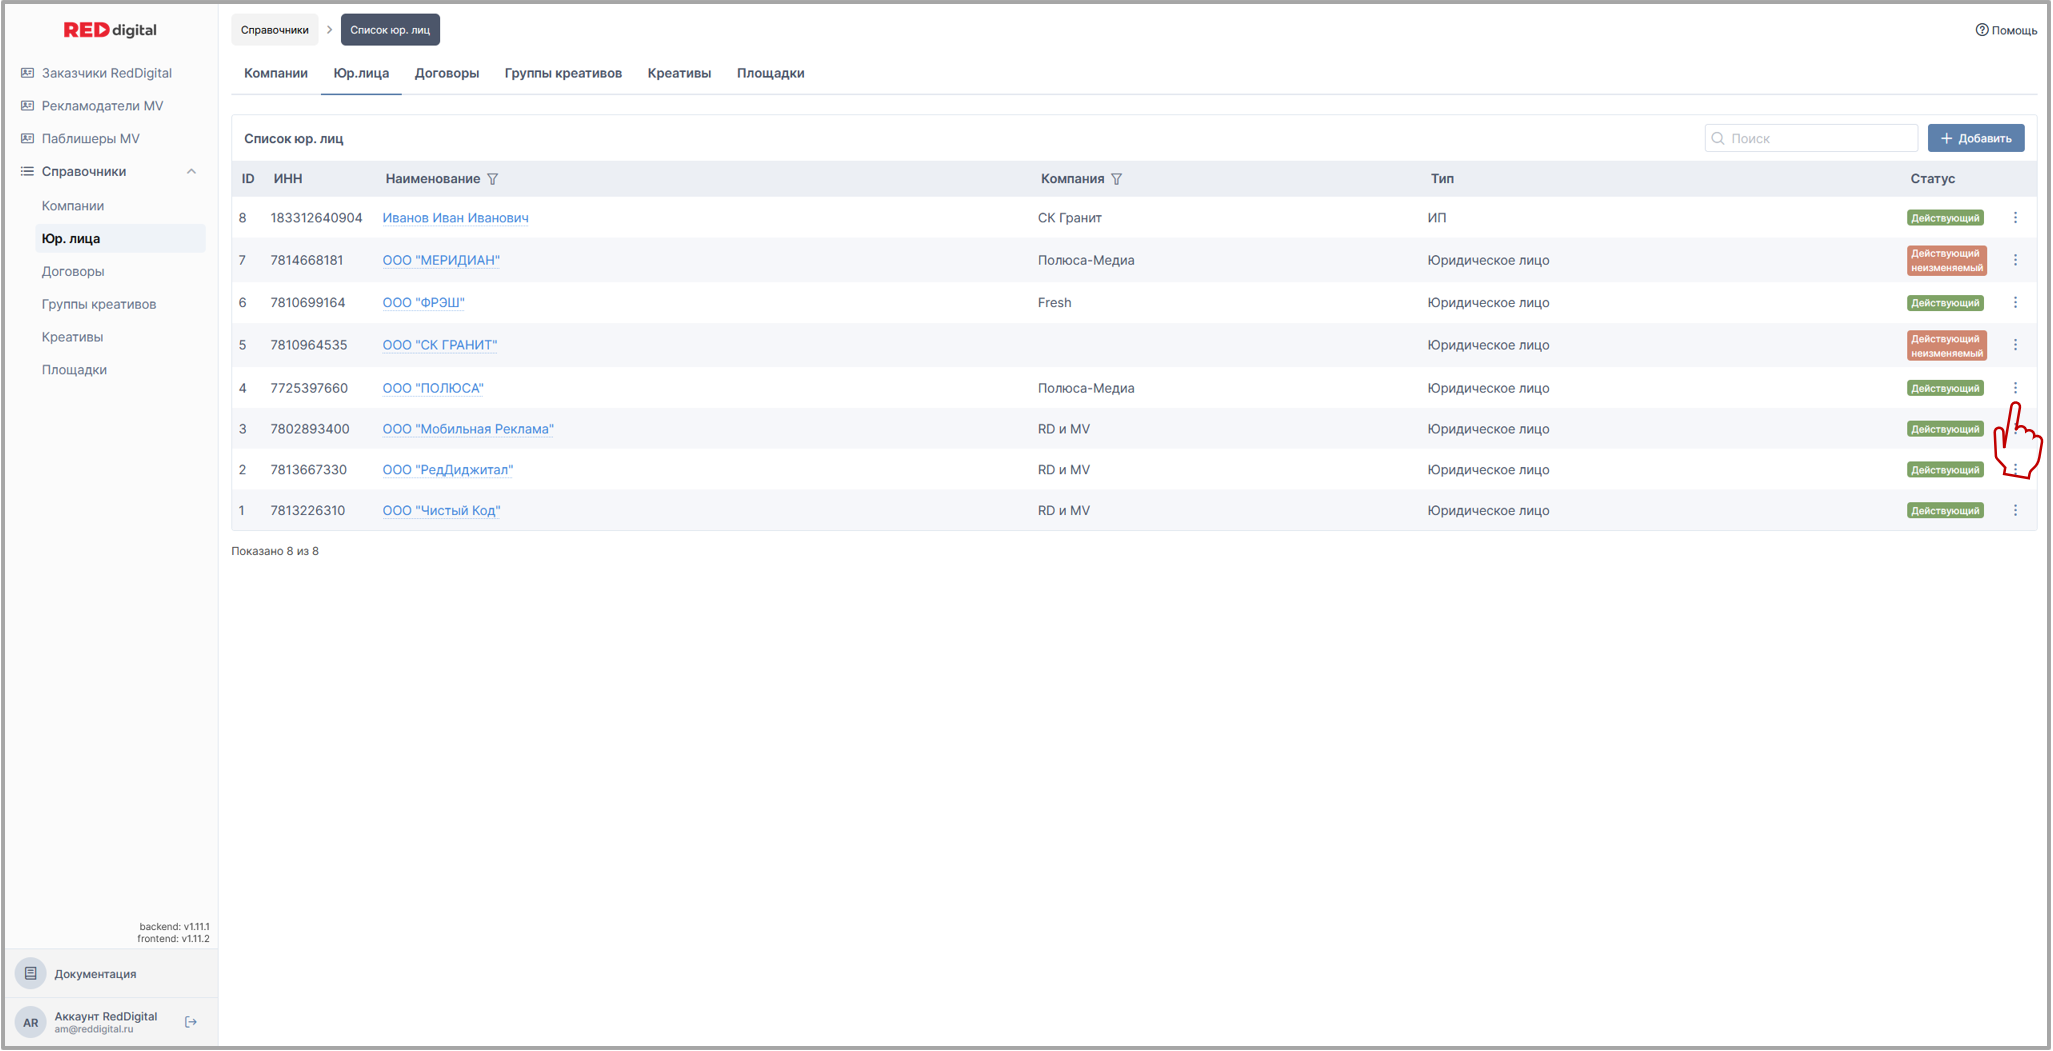Select Площадки in the sidebar
The image size is (2053, 1051).
click(x=74, y=370)
